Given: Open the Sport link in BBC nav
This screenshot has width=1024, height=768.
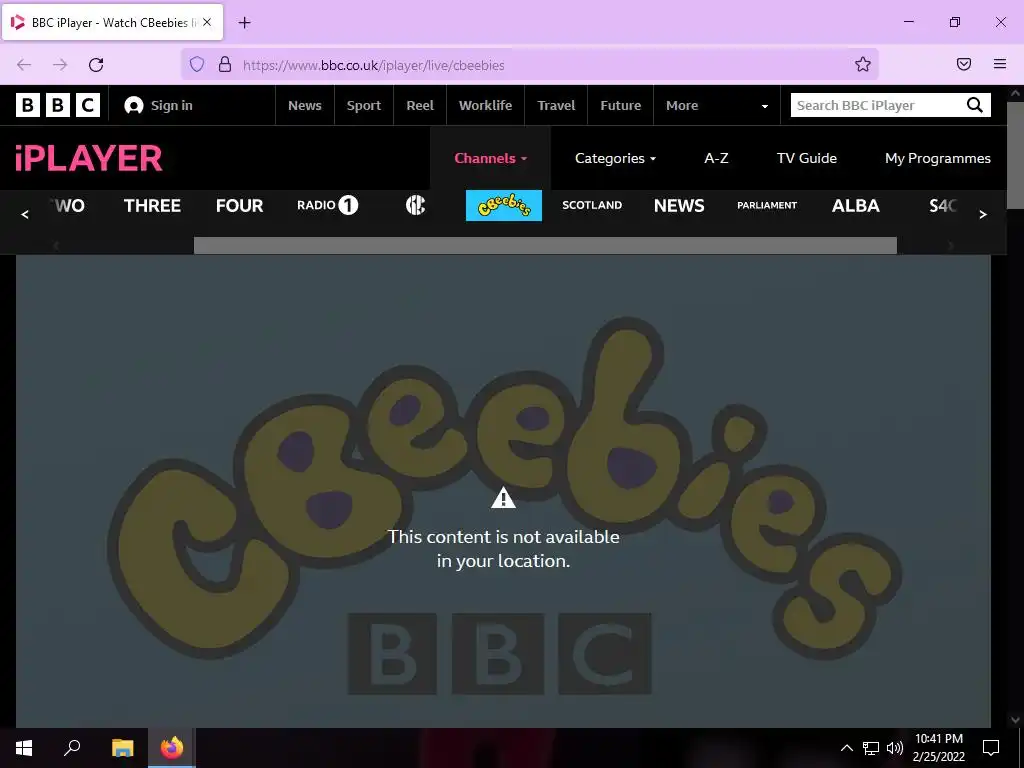Looking at the screenshot, I should (364, 105).
